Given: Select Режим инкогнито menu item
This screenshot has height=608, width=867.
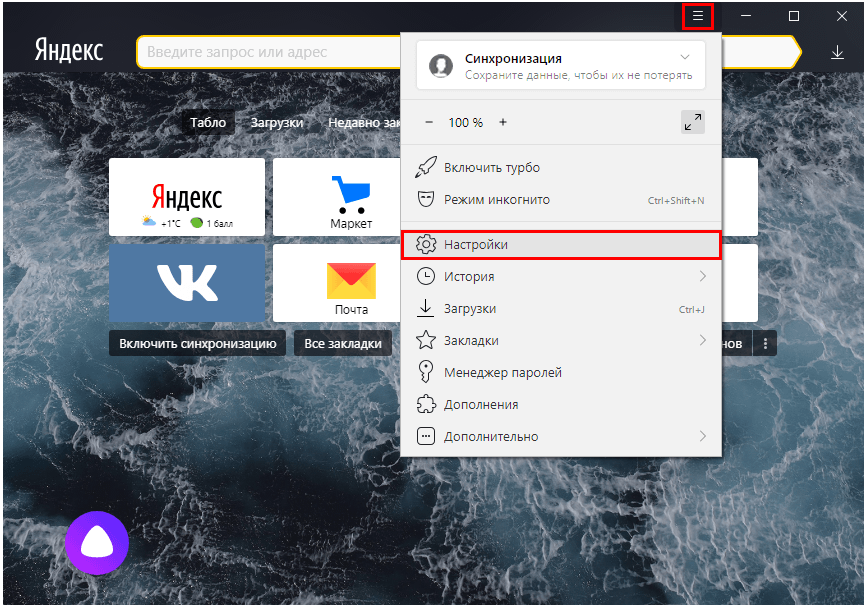Looking at the screenshot, I should 561,200.
